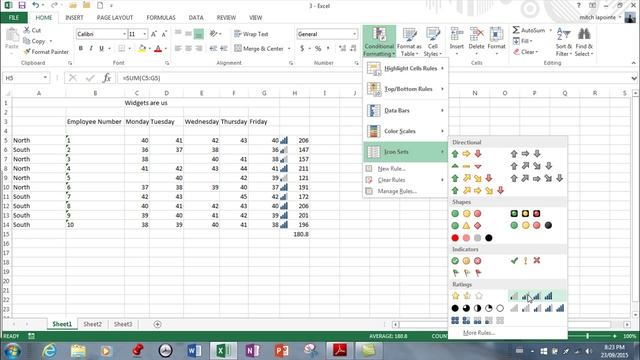Click the zoom slider handle
Viewport: 640px width, 360px height.
click(x=588, y=336)
